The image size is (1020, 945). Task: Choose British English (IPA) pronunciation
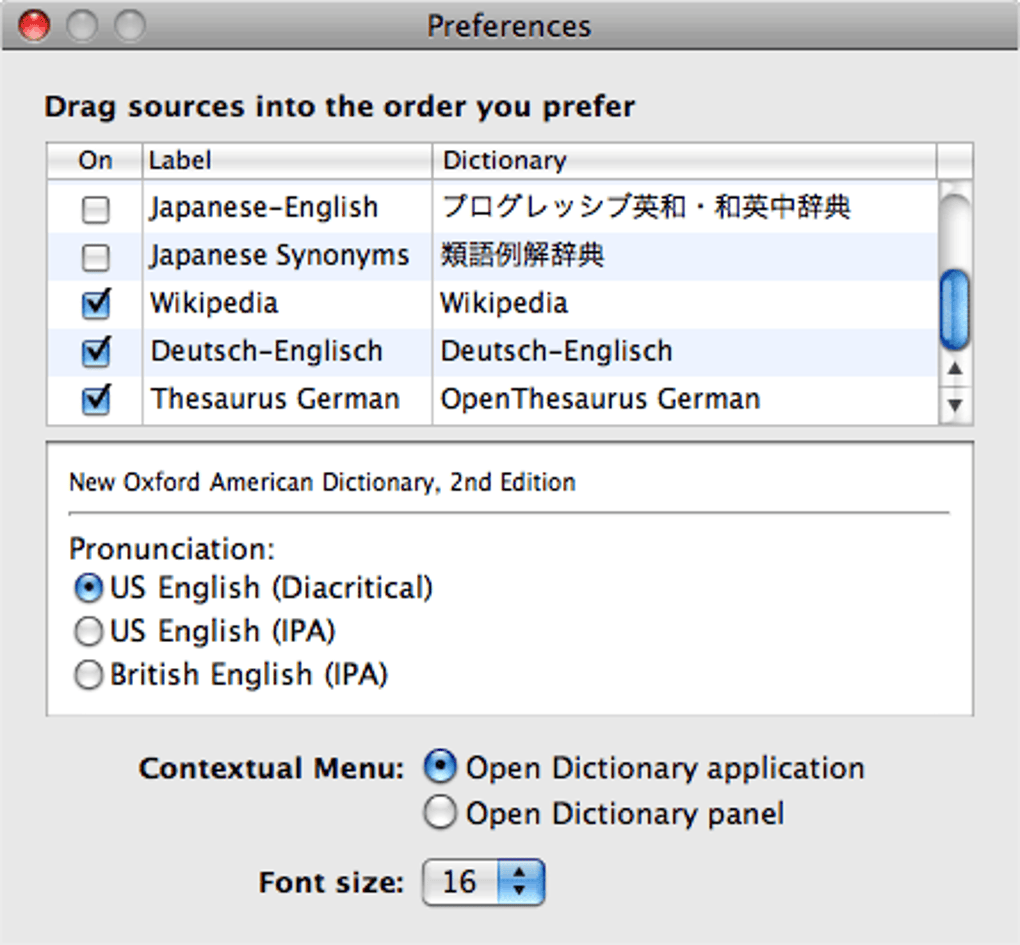pyautogui.click(x=88, y=674)
